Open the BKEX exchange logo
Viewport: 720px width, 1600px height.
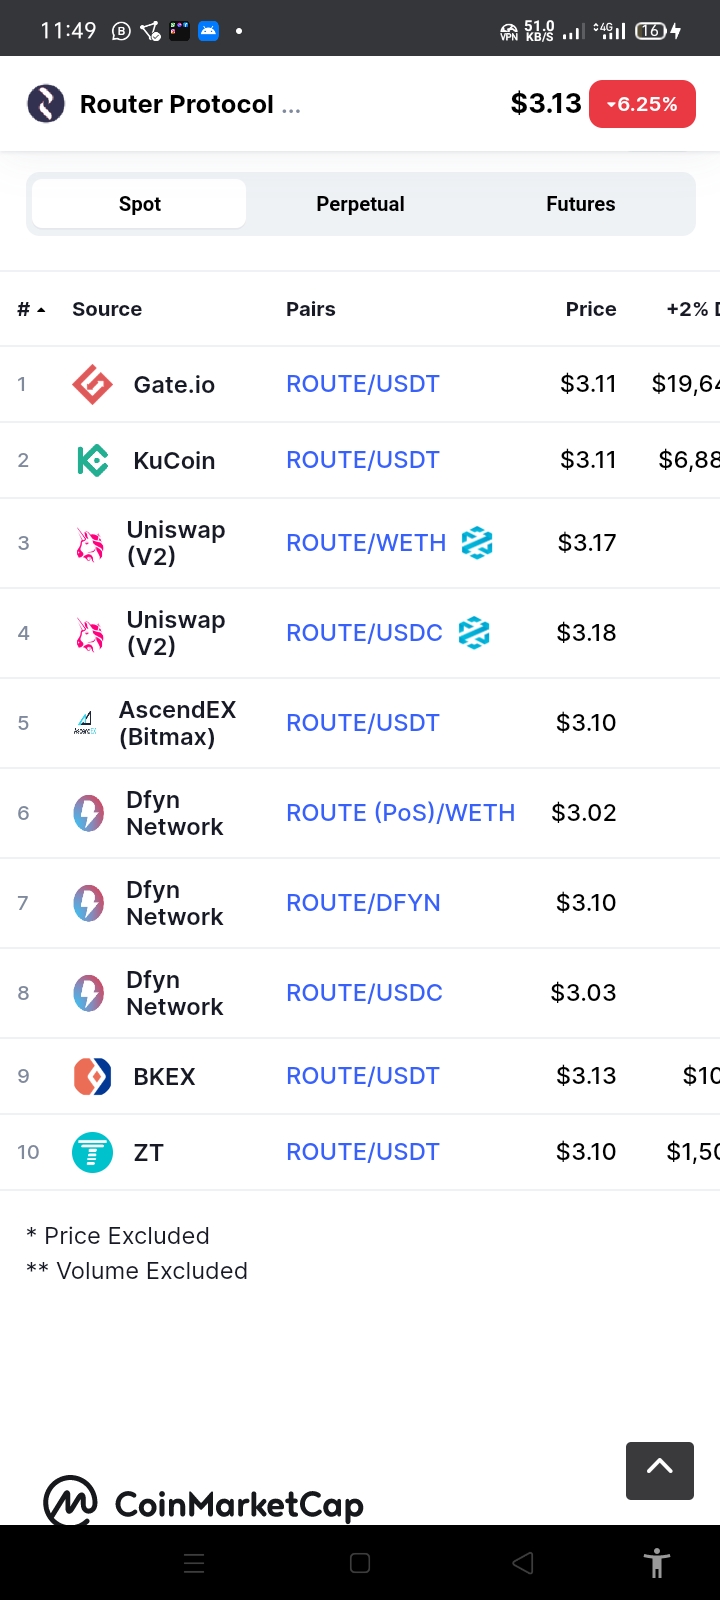[x=93, y=1076]
